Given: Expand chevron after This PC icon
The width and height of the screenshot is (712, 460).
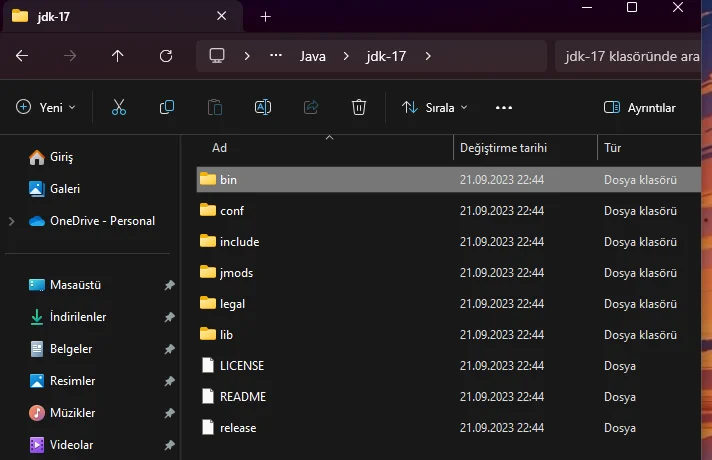Looking at the screenshot, I should [247, 56].
